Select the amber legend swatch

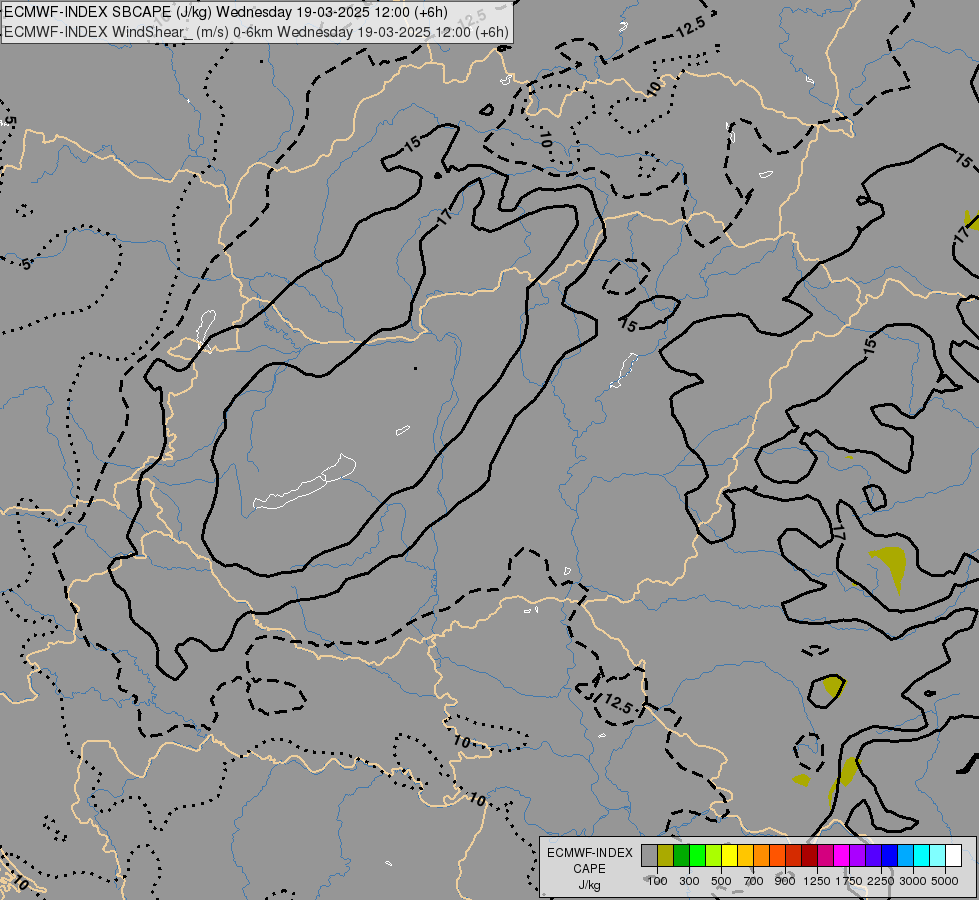click(745, 856)
